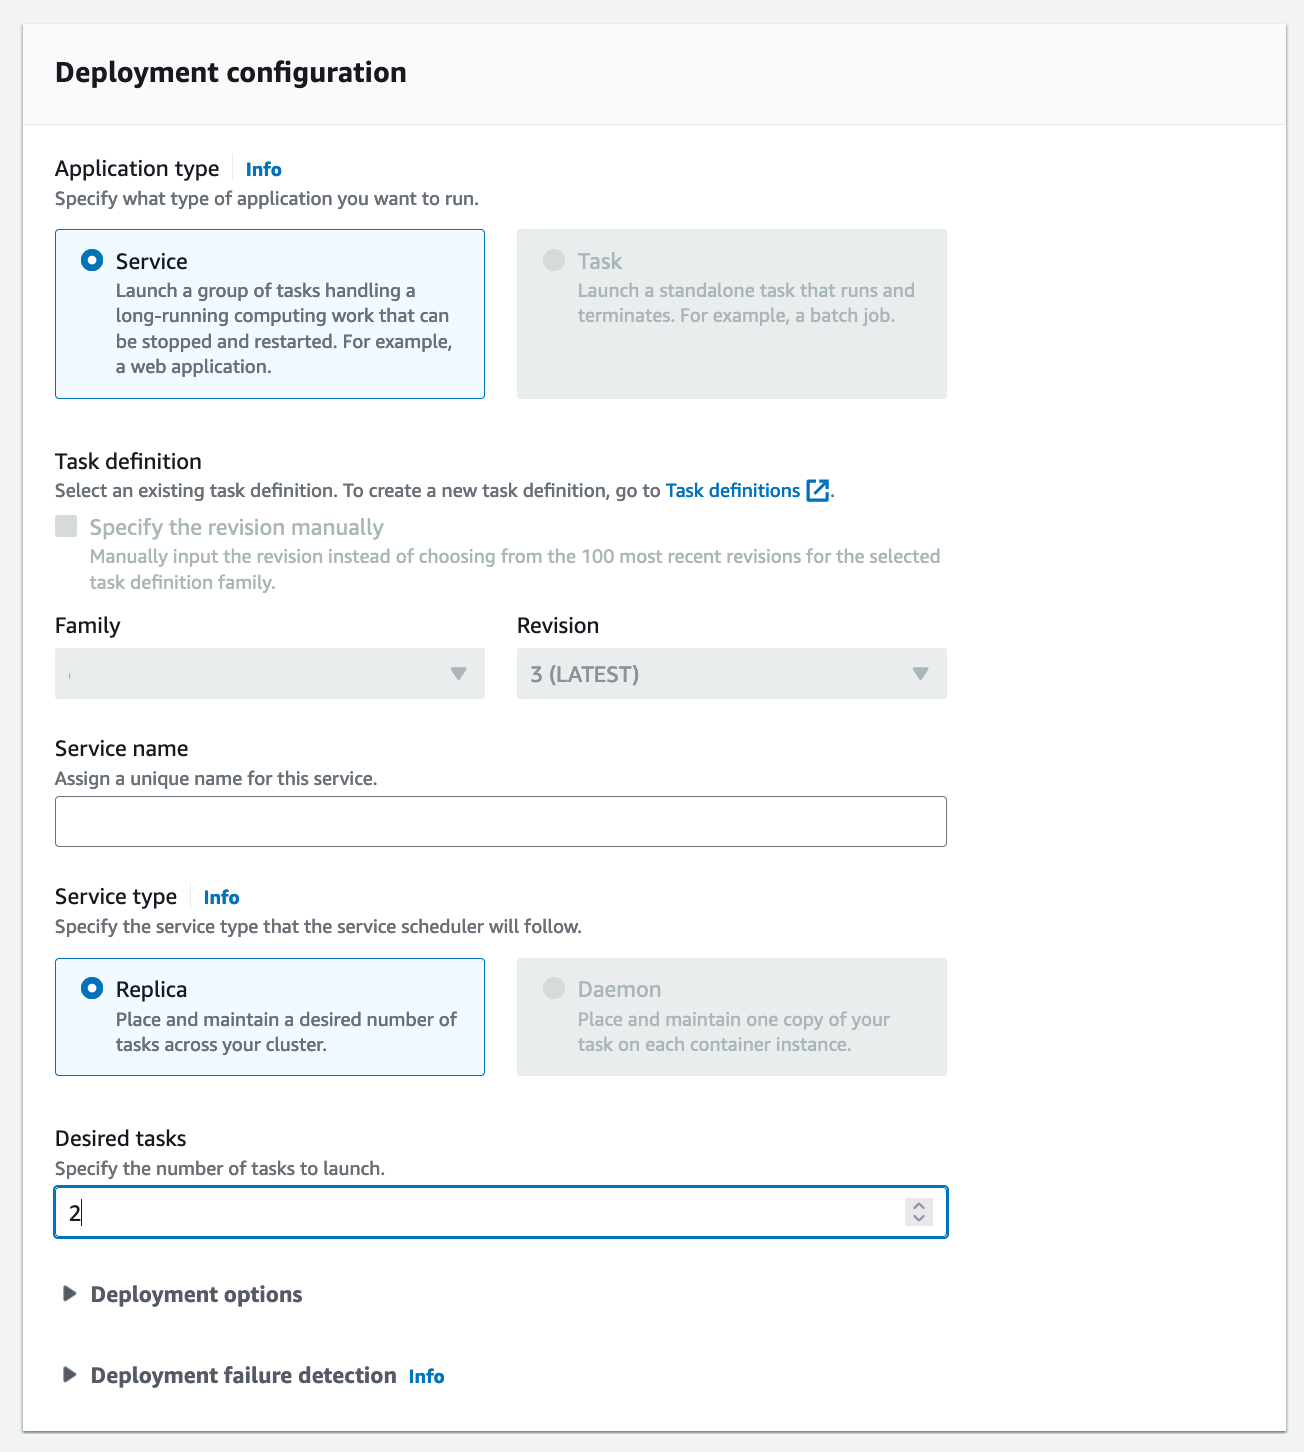Click the external link icon beside Task definitions
This screenshot has height=1452, width=1304.
(818, 491)
